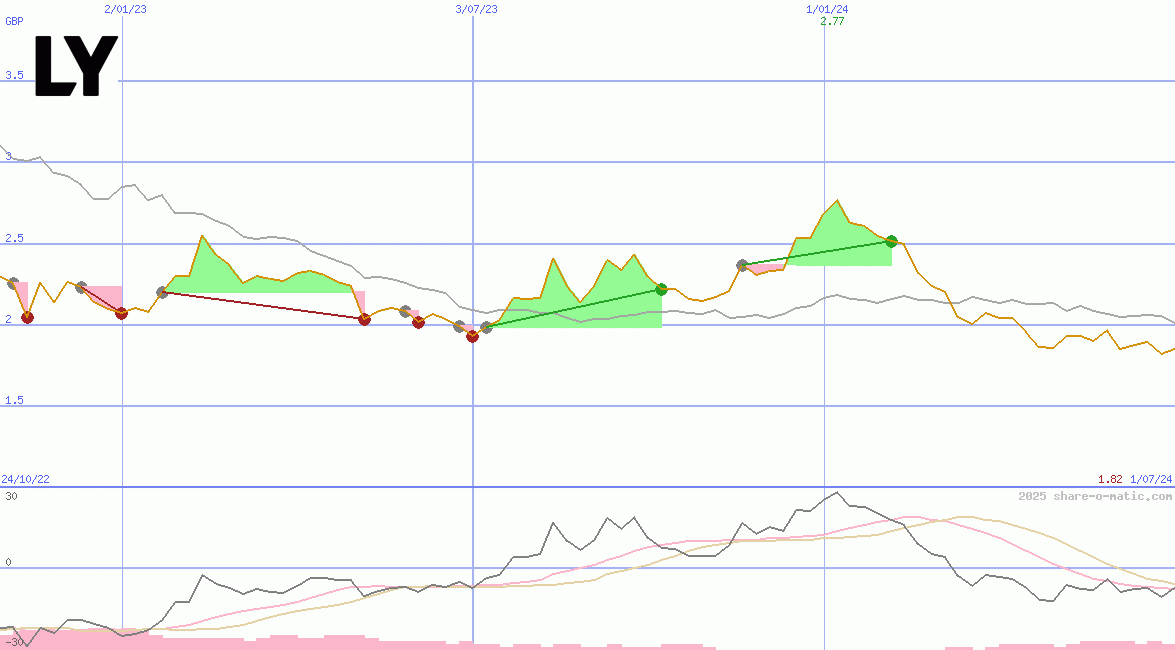Select the 24/10/22 start date label
Viewport: 1175px width, 650px height.
25,480
